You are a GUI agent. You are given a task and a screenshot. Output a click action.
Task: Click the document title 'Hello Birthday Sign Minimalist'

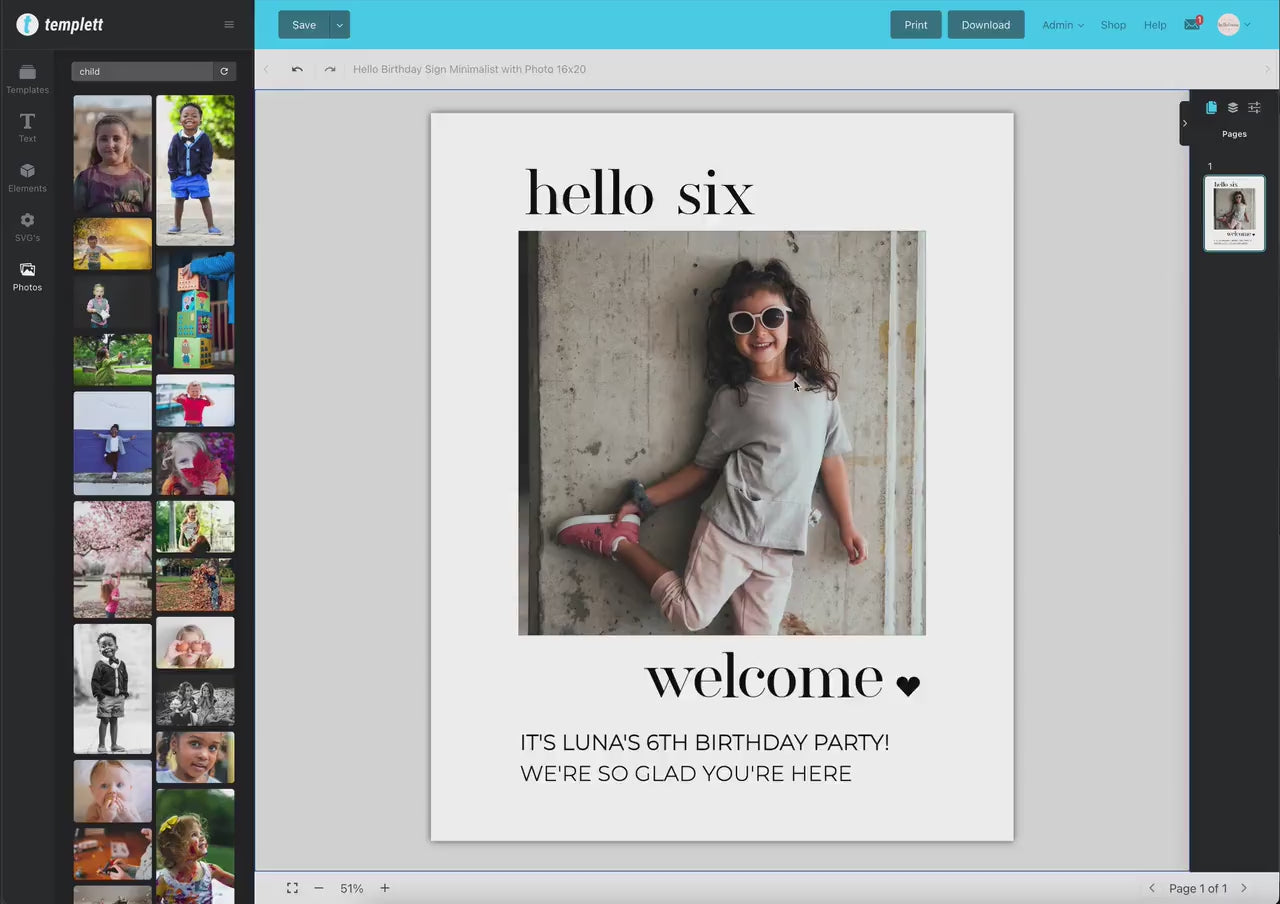click(x=469, y=69)
